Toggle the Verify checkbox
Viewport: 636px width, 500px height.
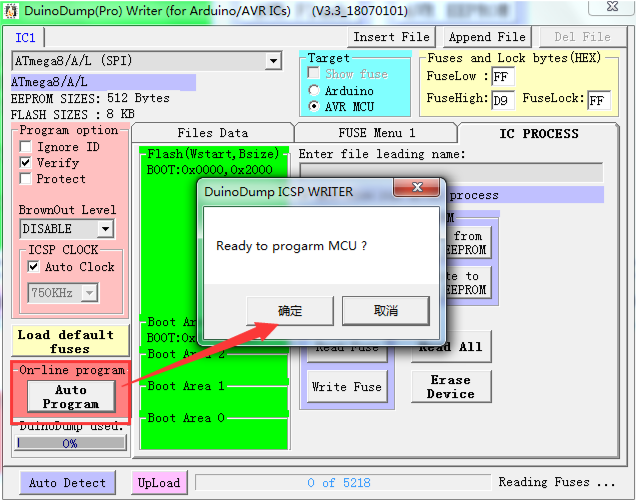(26, 163)
